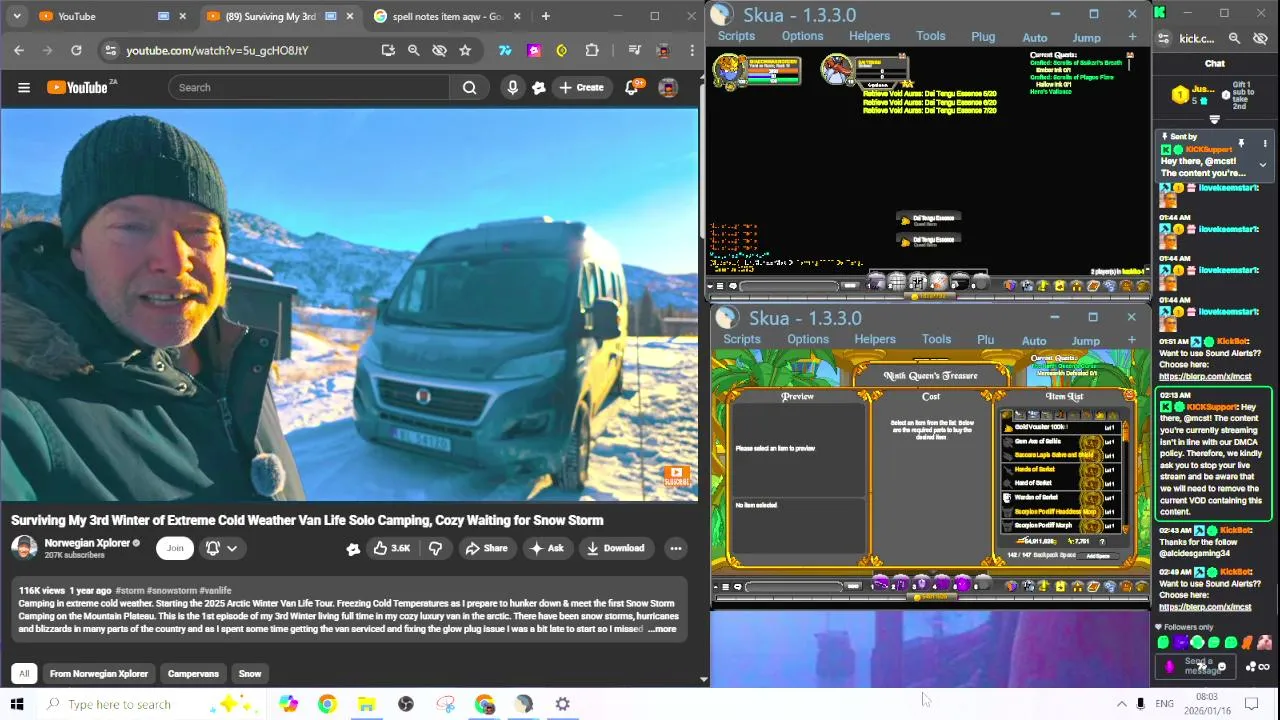The image size is (1280, 720).
Task: Start voice search with the microphone icon
Action: pos(512,88)
